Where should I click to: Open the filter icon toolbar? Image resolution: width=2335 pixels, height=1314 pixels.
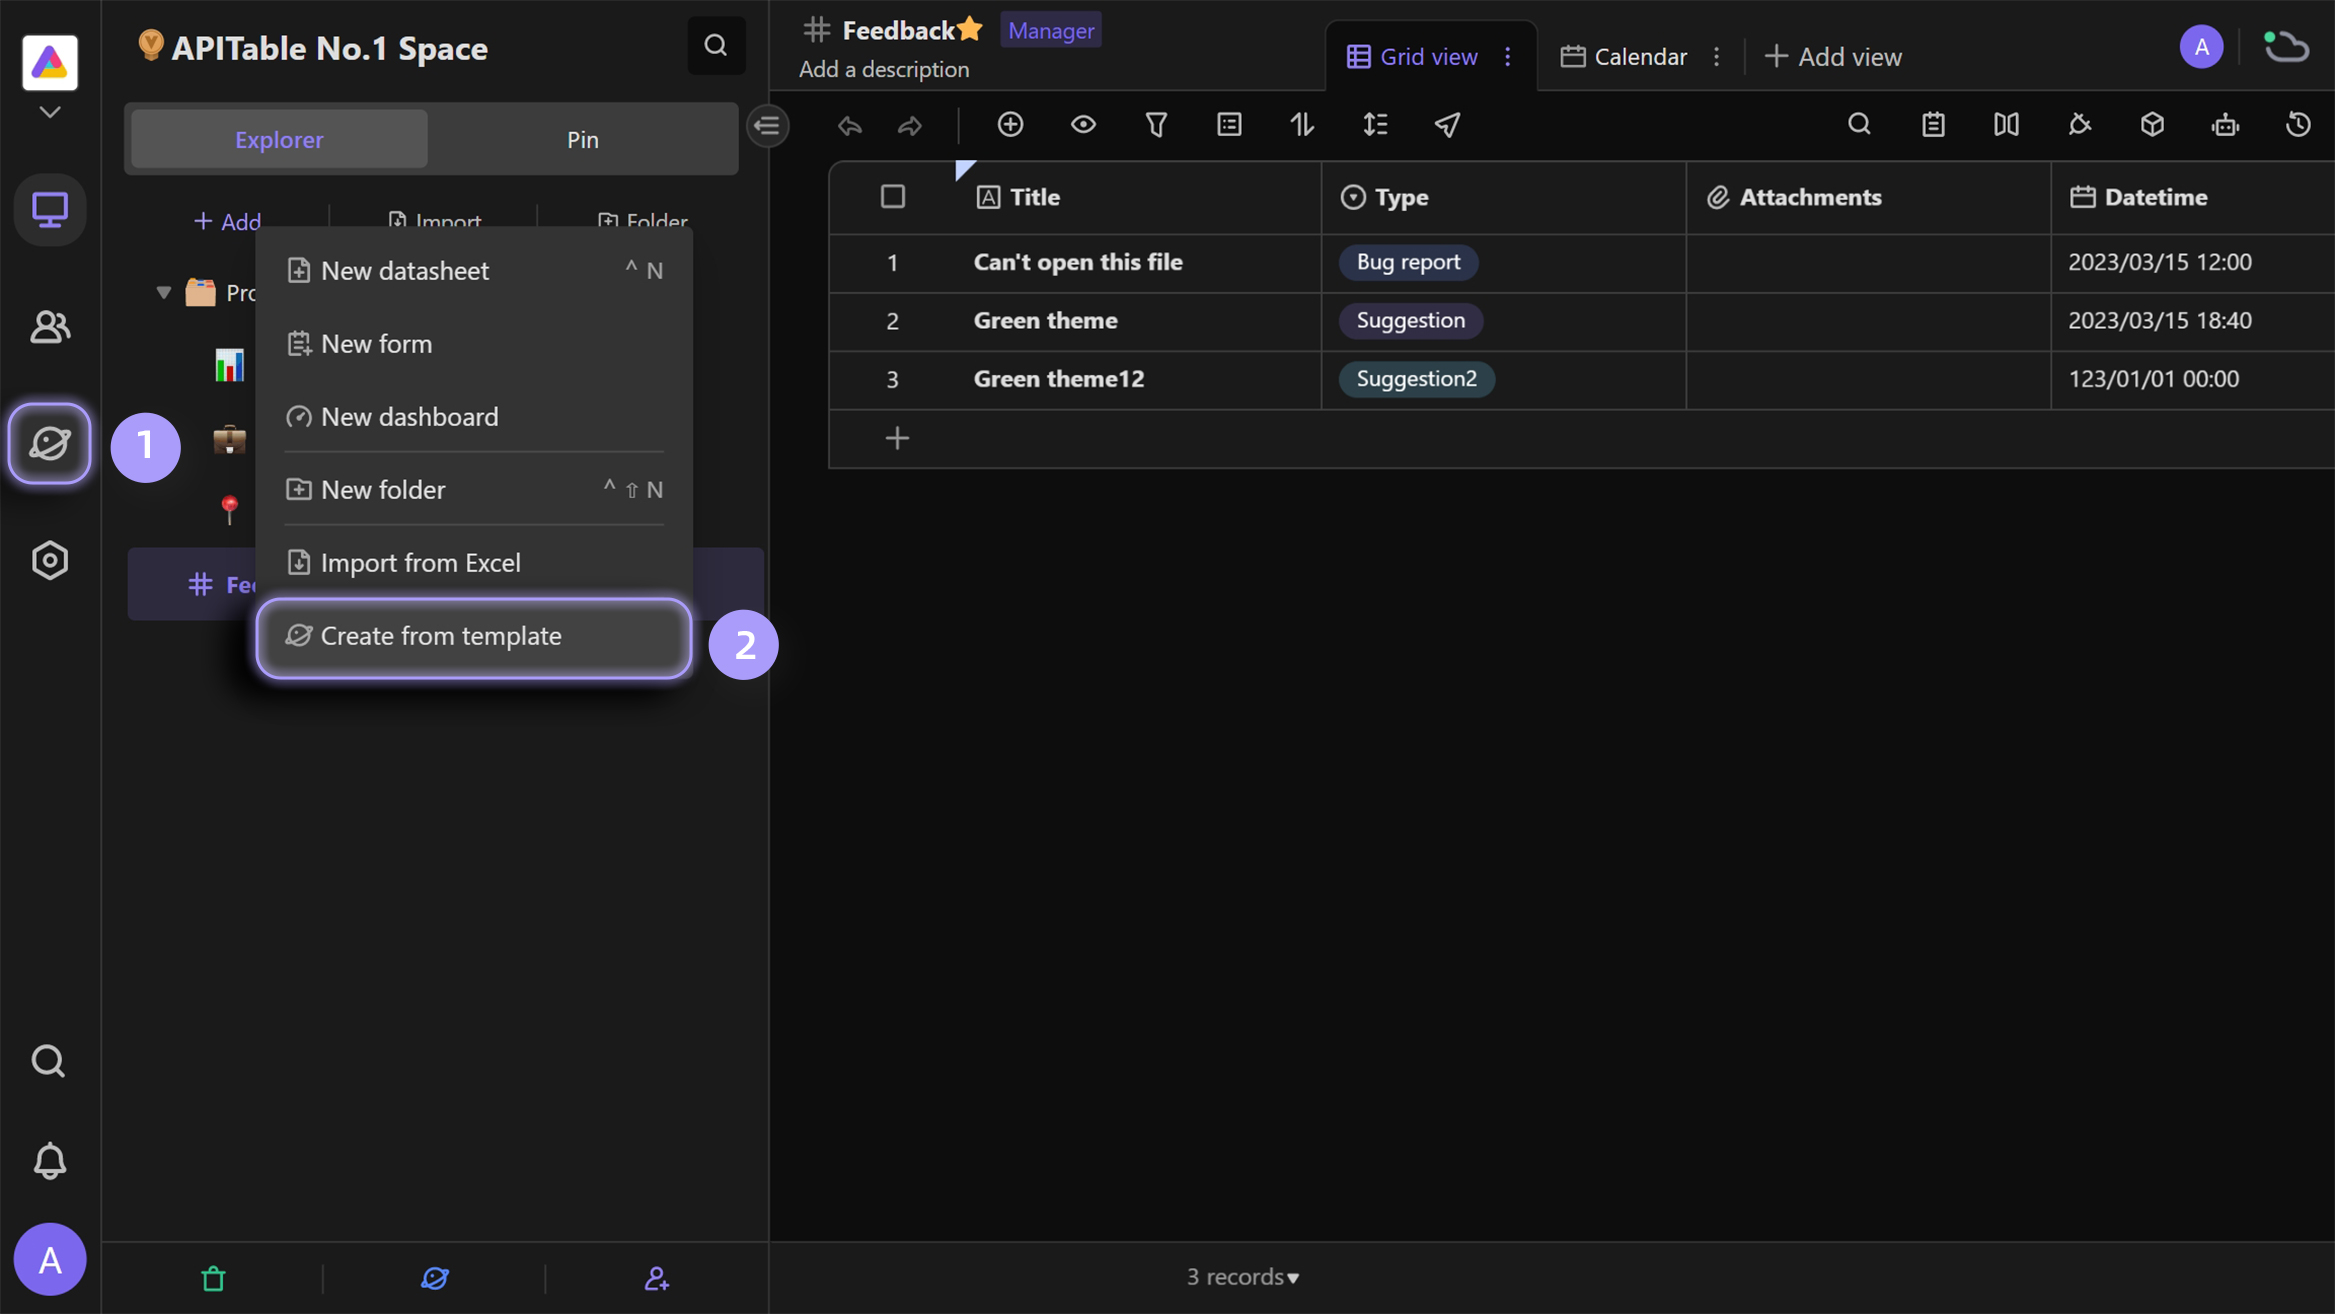(1156, 125)
